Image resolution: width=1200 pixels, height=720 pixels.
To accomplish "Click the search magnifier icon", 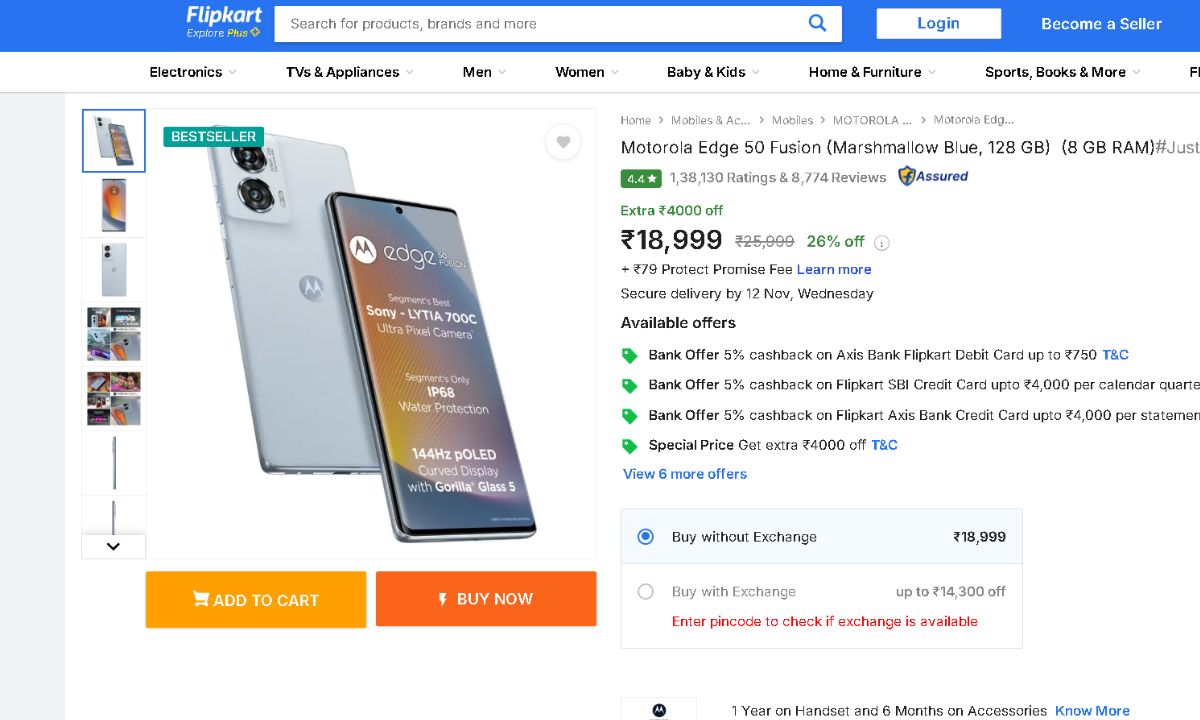I will [818, 23].
